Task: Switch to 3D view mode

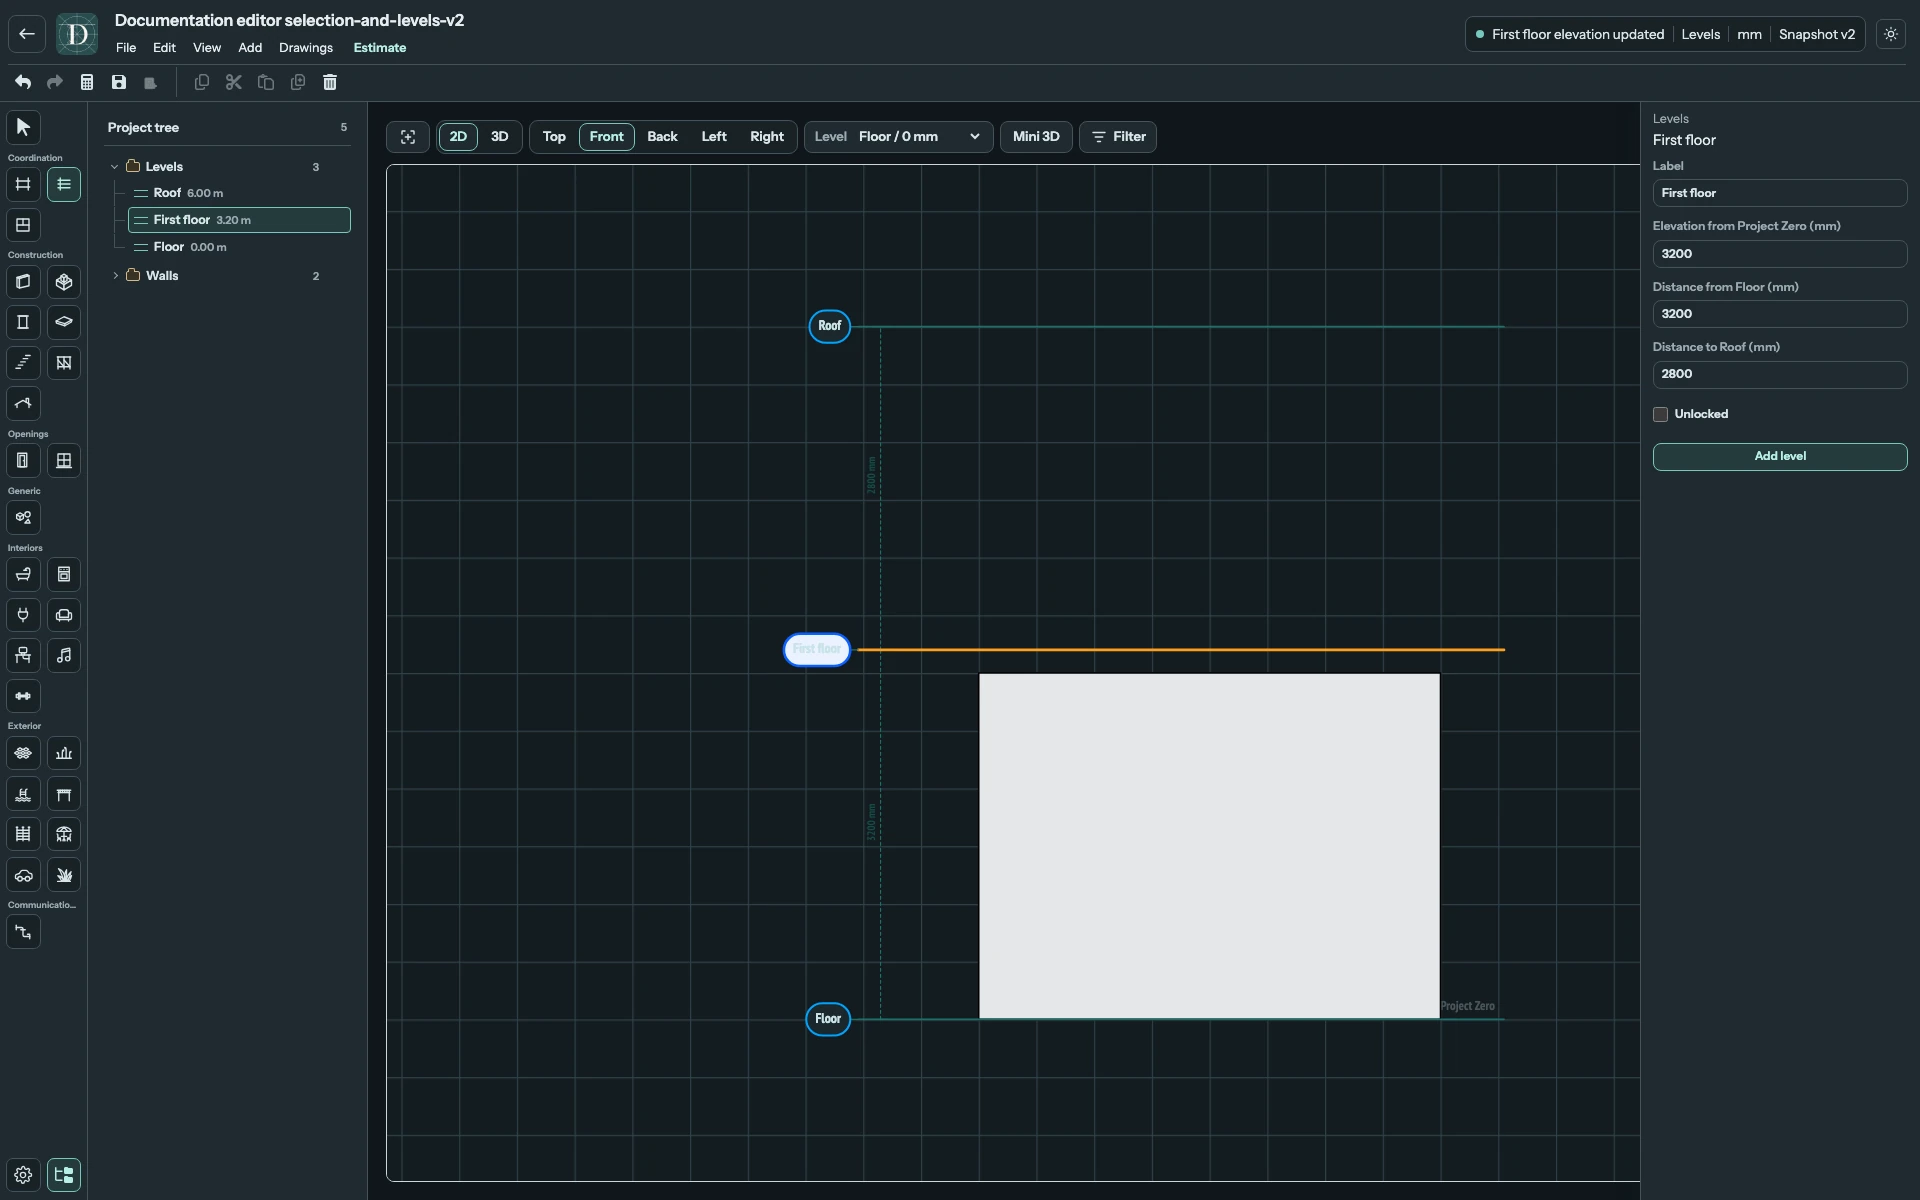Action: pos(500,137)
